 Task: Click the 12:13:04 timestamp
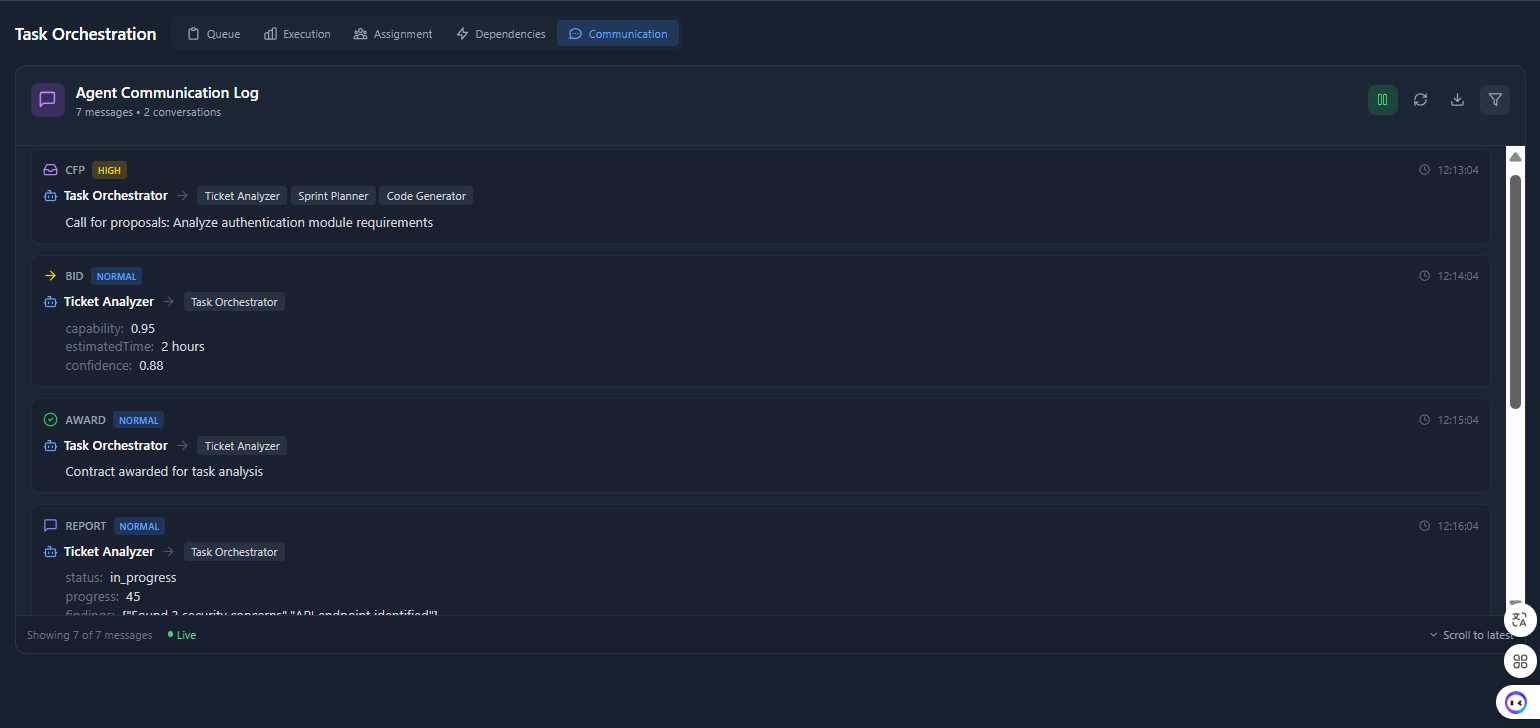1458,170
